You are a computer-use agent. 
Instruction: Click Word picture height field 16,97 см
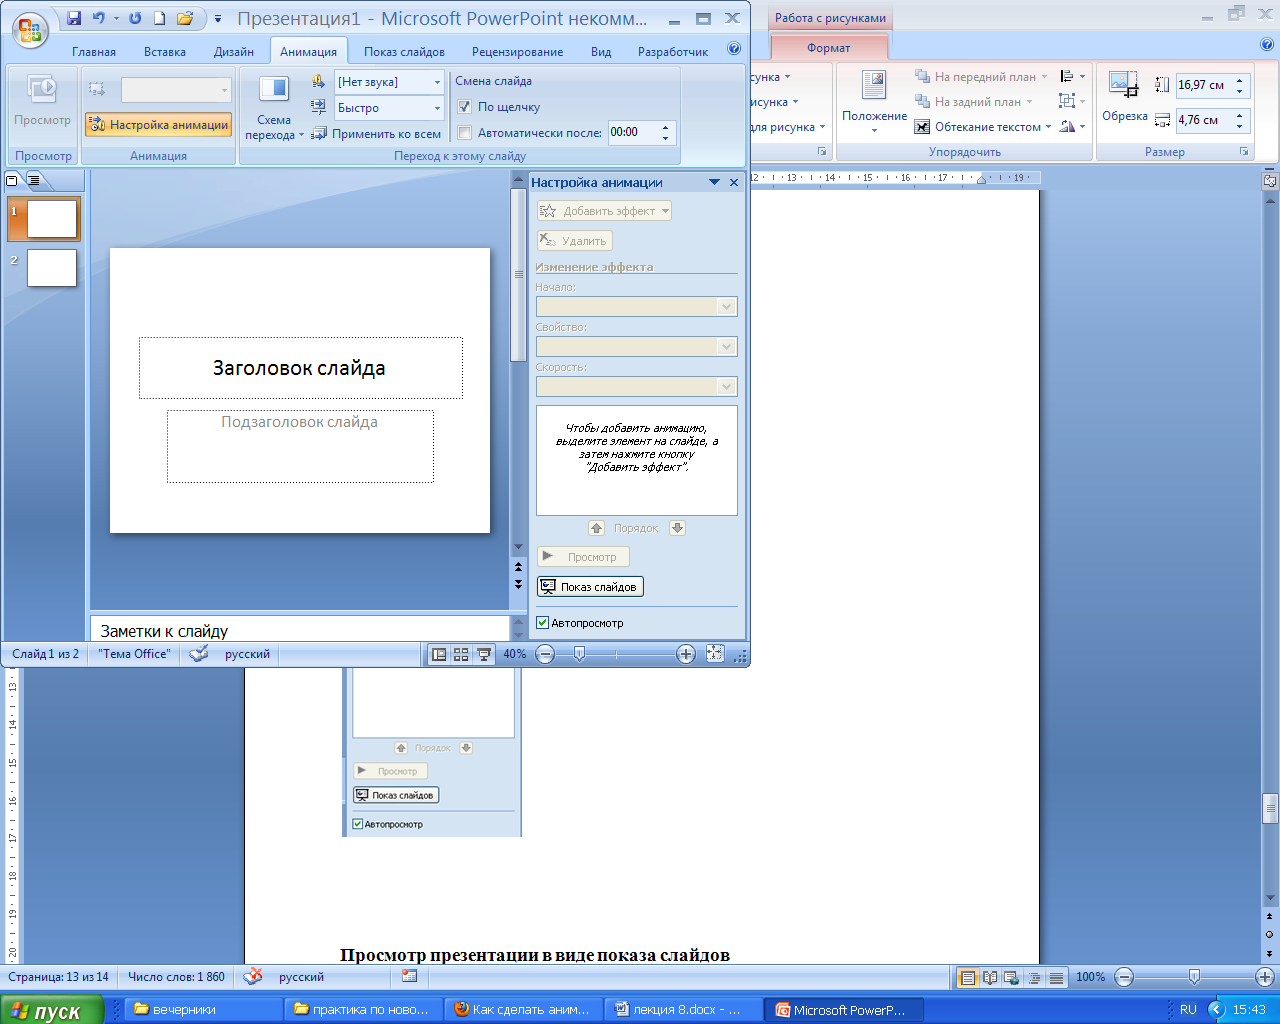pyautogui.click(x=1203, y=85)
